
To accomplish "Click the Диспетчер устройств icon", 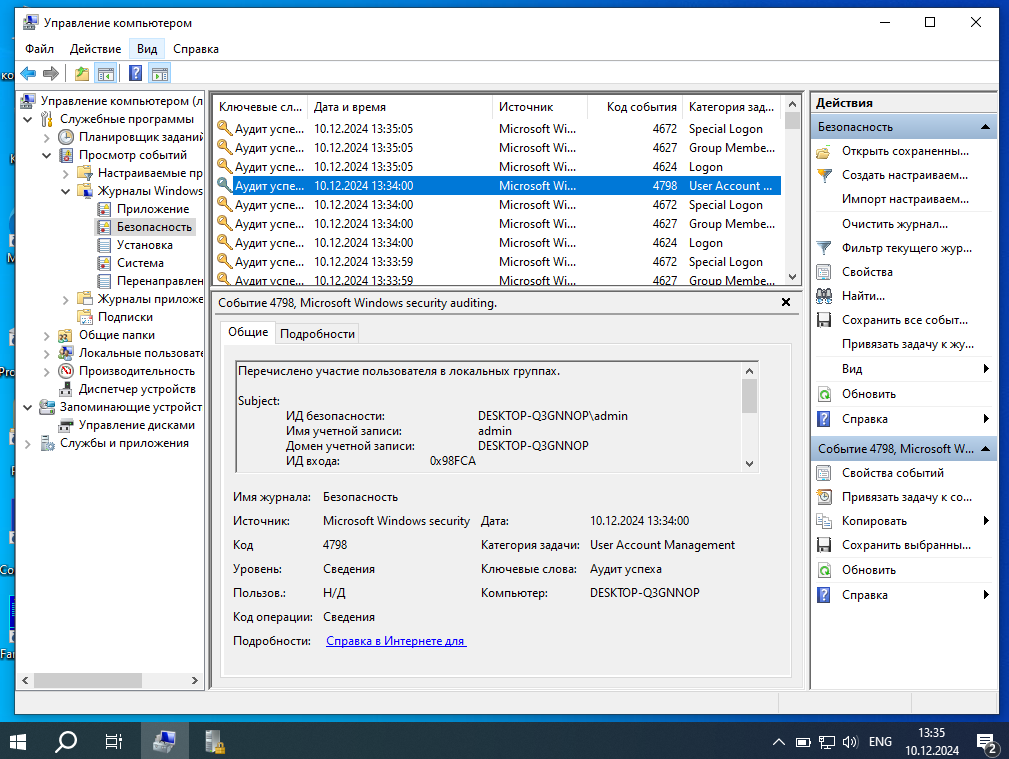I will 66,389.
